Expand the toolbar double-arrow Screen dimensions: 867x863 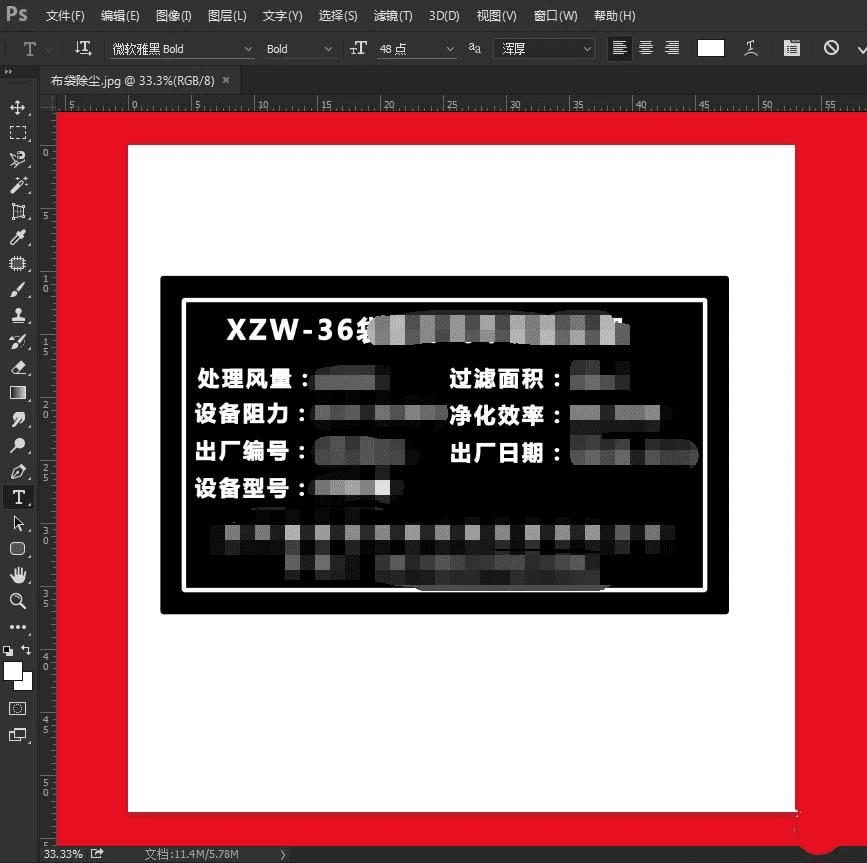(x=8, y=71)
